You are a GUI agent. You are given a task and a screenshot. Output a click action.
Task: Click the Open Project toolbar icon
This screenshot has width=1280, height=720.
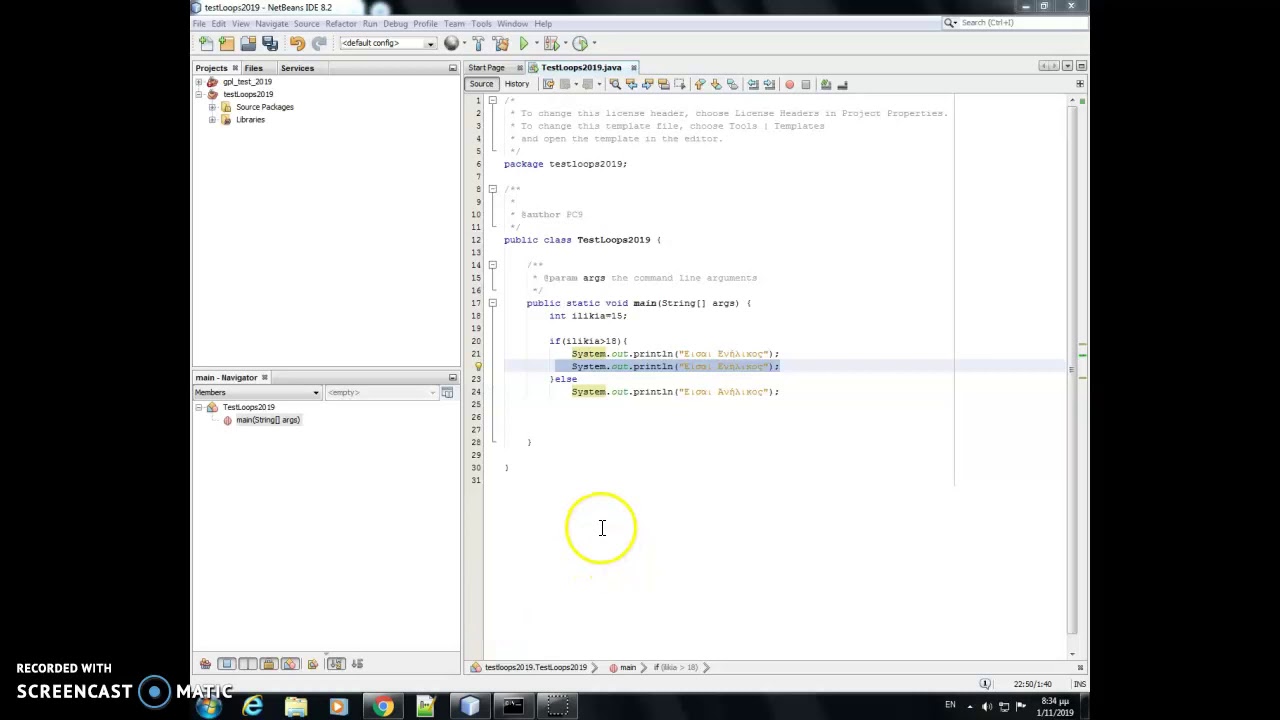pyautogui.click(x=248, y=43)
